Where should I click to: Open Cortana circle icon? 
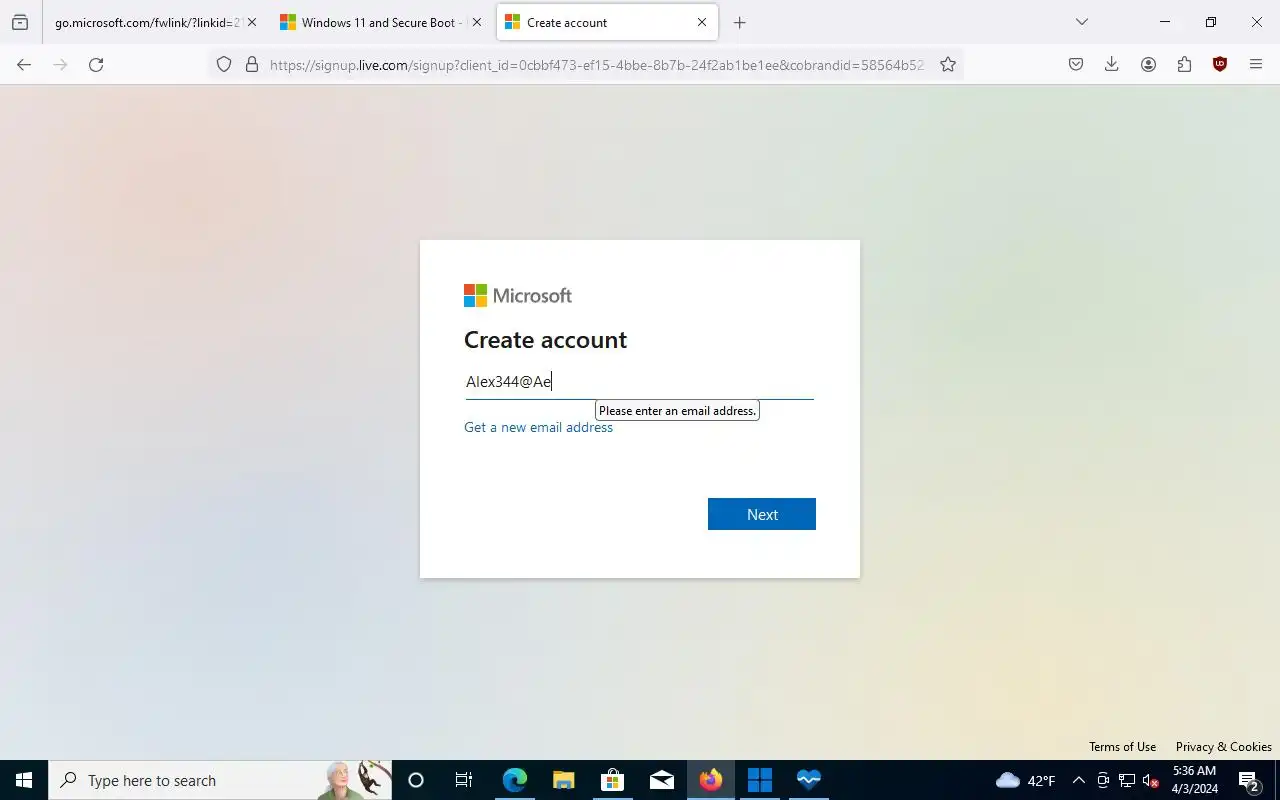coord(416,780)
